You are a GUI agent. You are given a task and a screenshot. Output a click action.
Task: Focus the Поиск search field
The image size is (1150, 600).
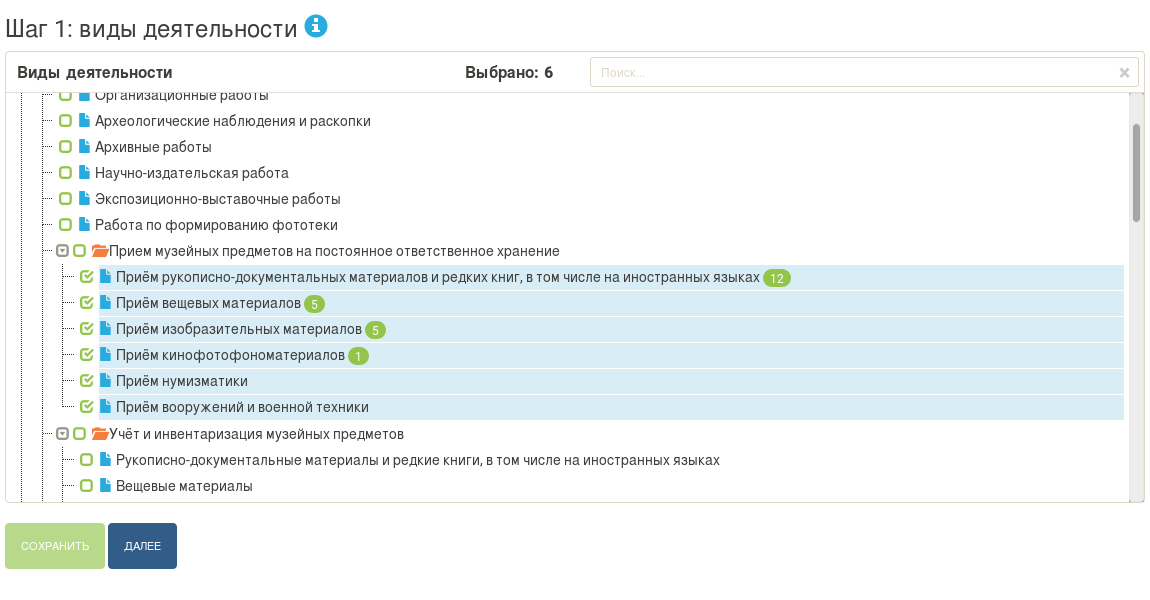pyautogui.click(x=850, y=73)
